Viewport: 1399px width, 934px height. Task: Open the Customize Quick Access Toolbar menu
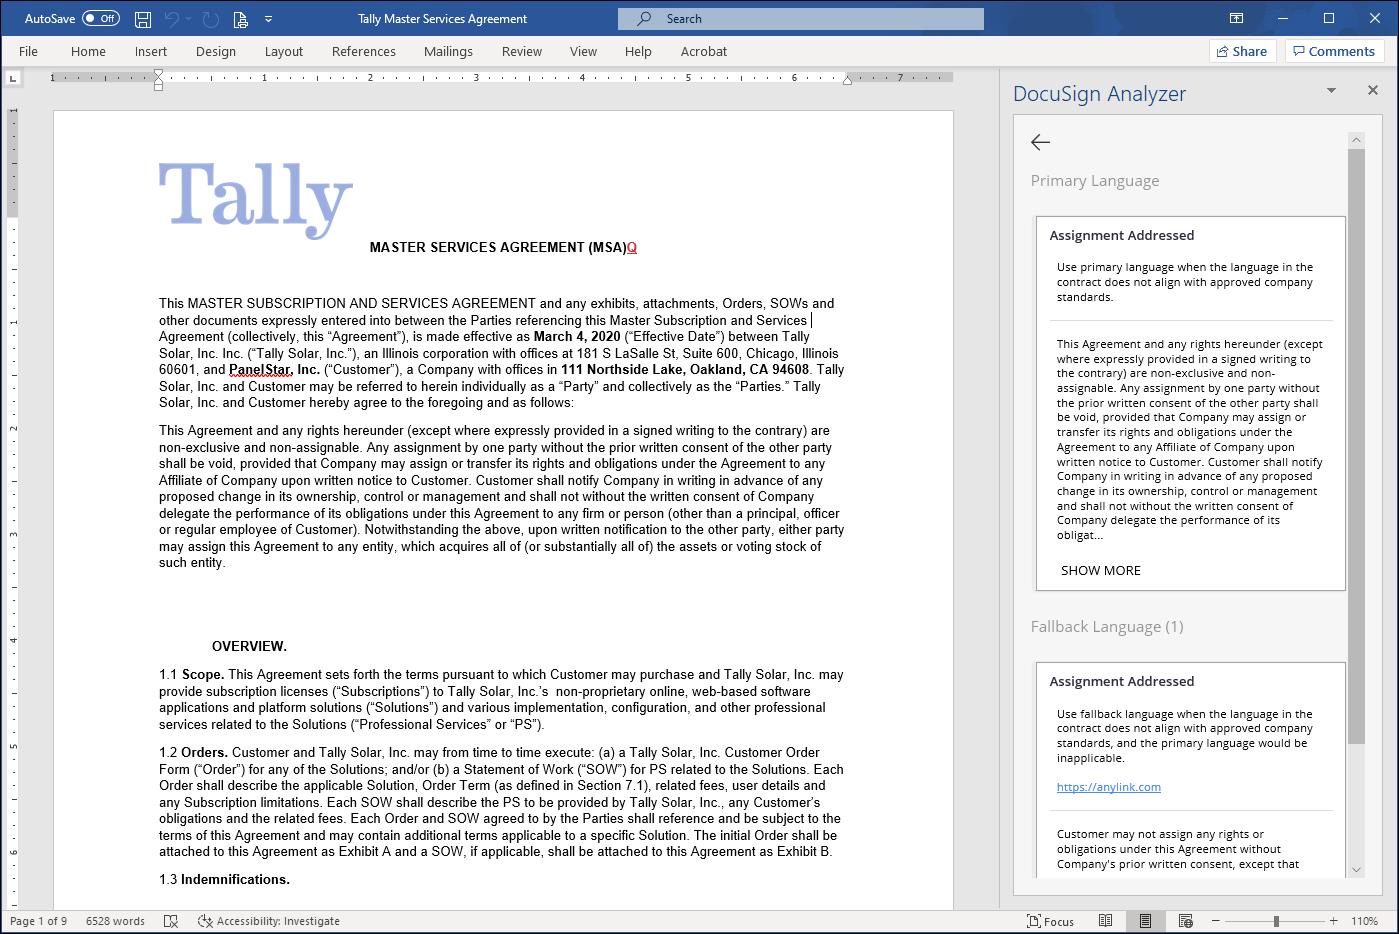268,18
